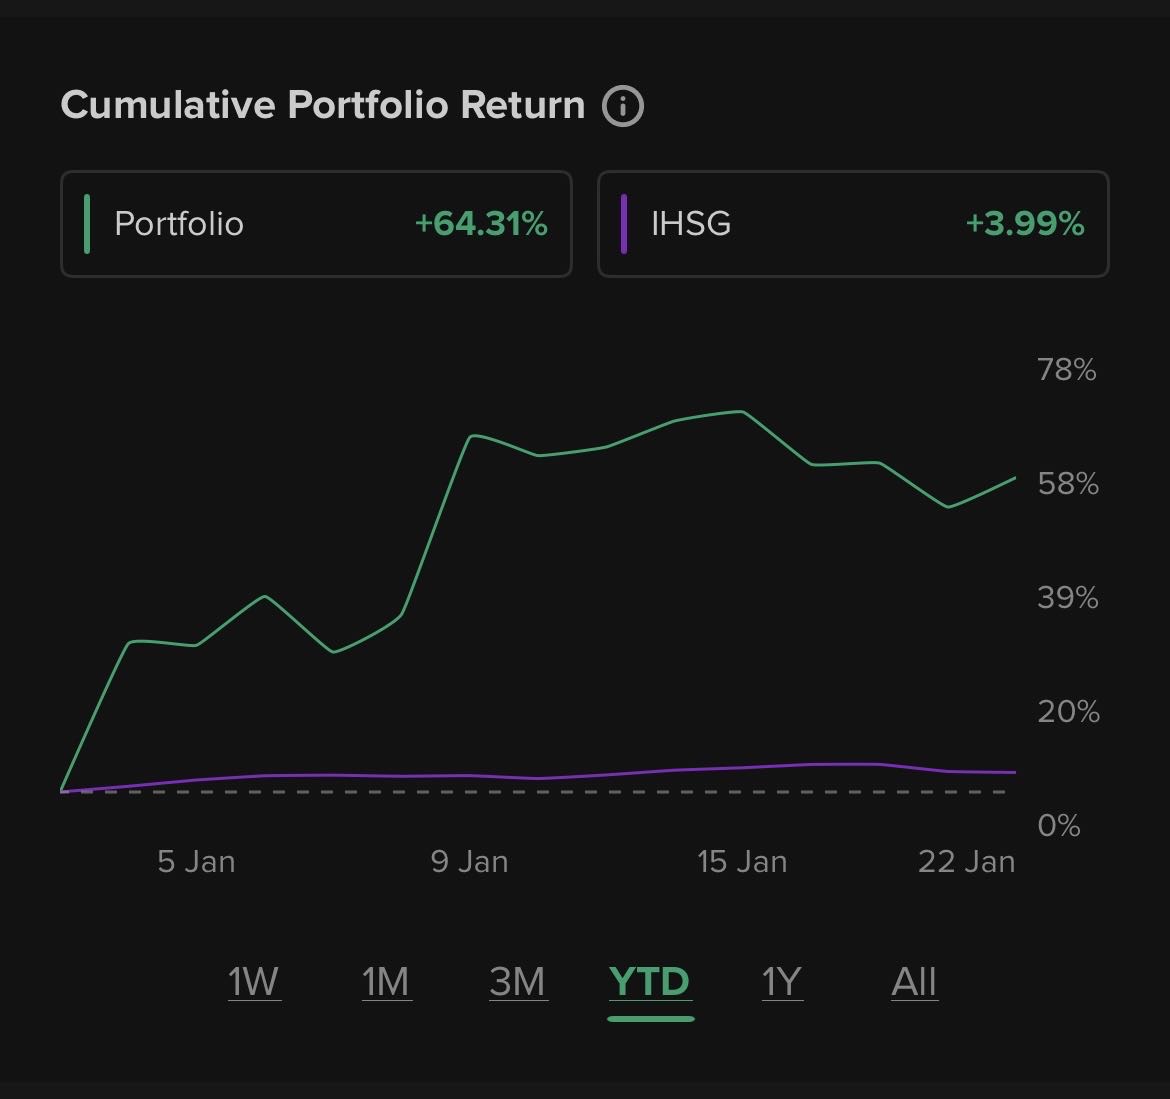Viewport: 1170px width, 1099px height.
Task: Click the 0% axis label
Action: coord(1059,825)
